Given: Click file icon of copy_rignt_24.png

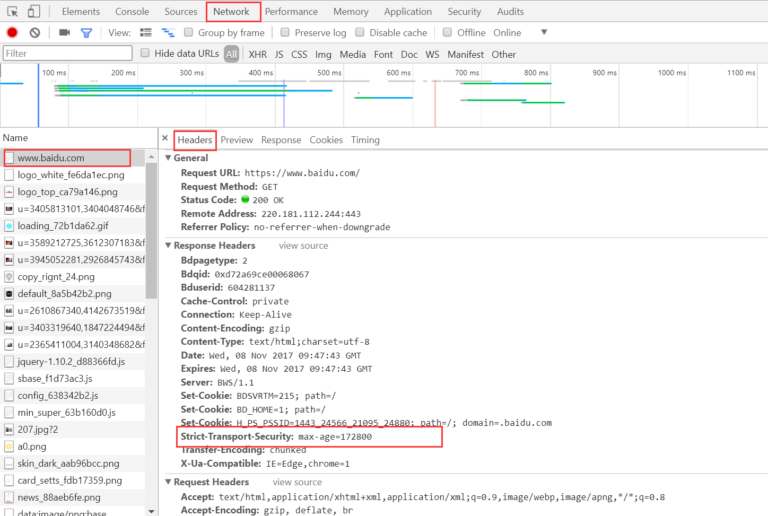Looking at the screenshot, I should point(9,277).
